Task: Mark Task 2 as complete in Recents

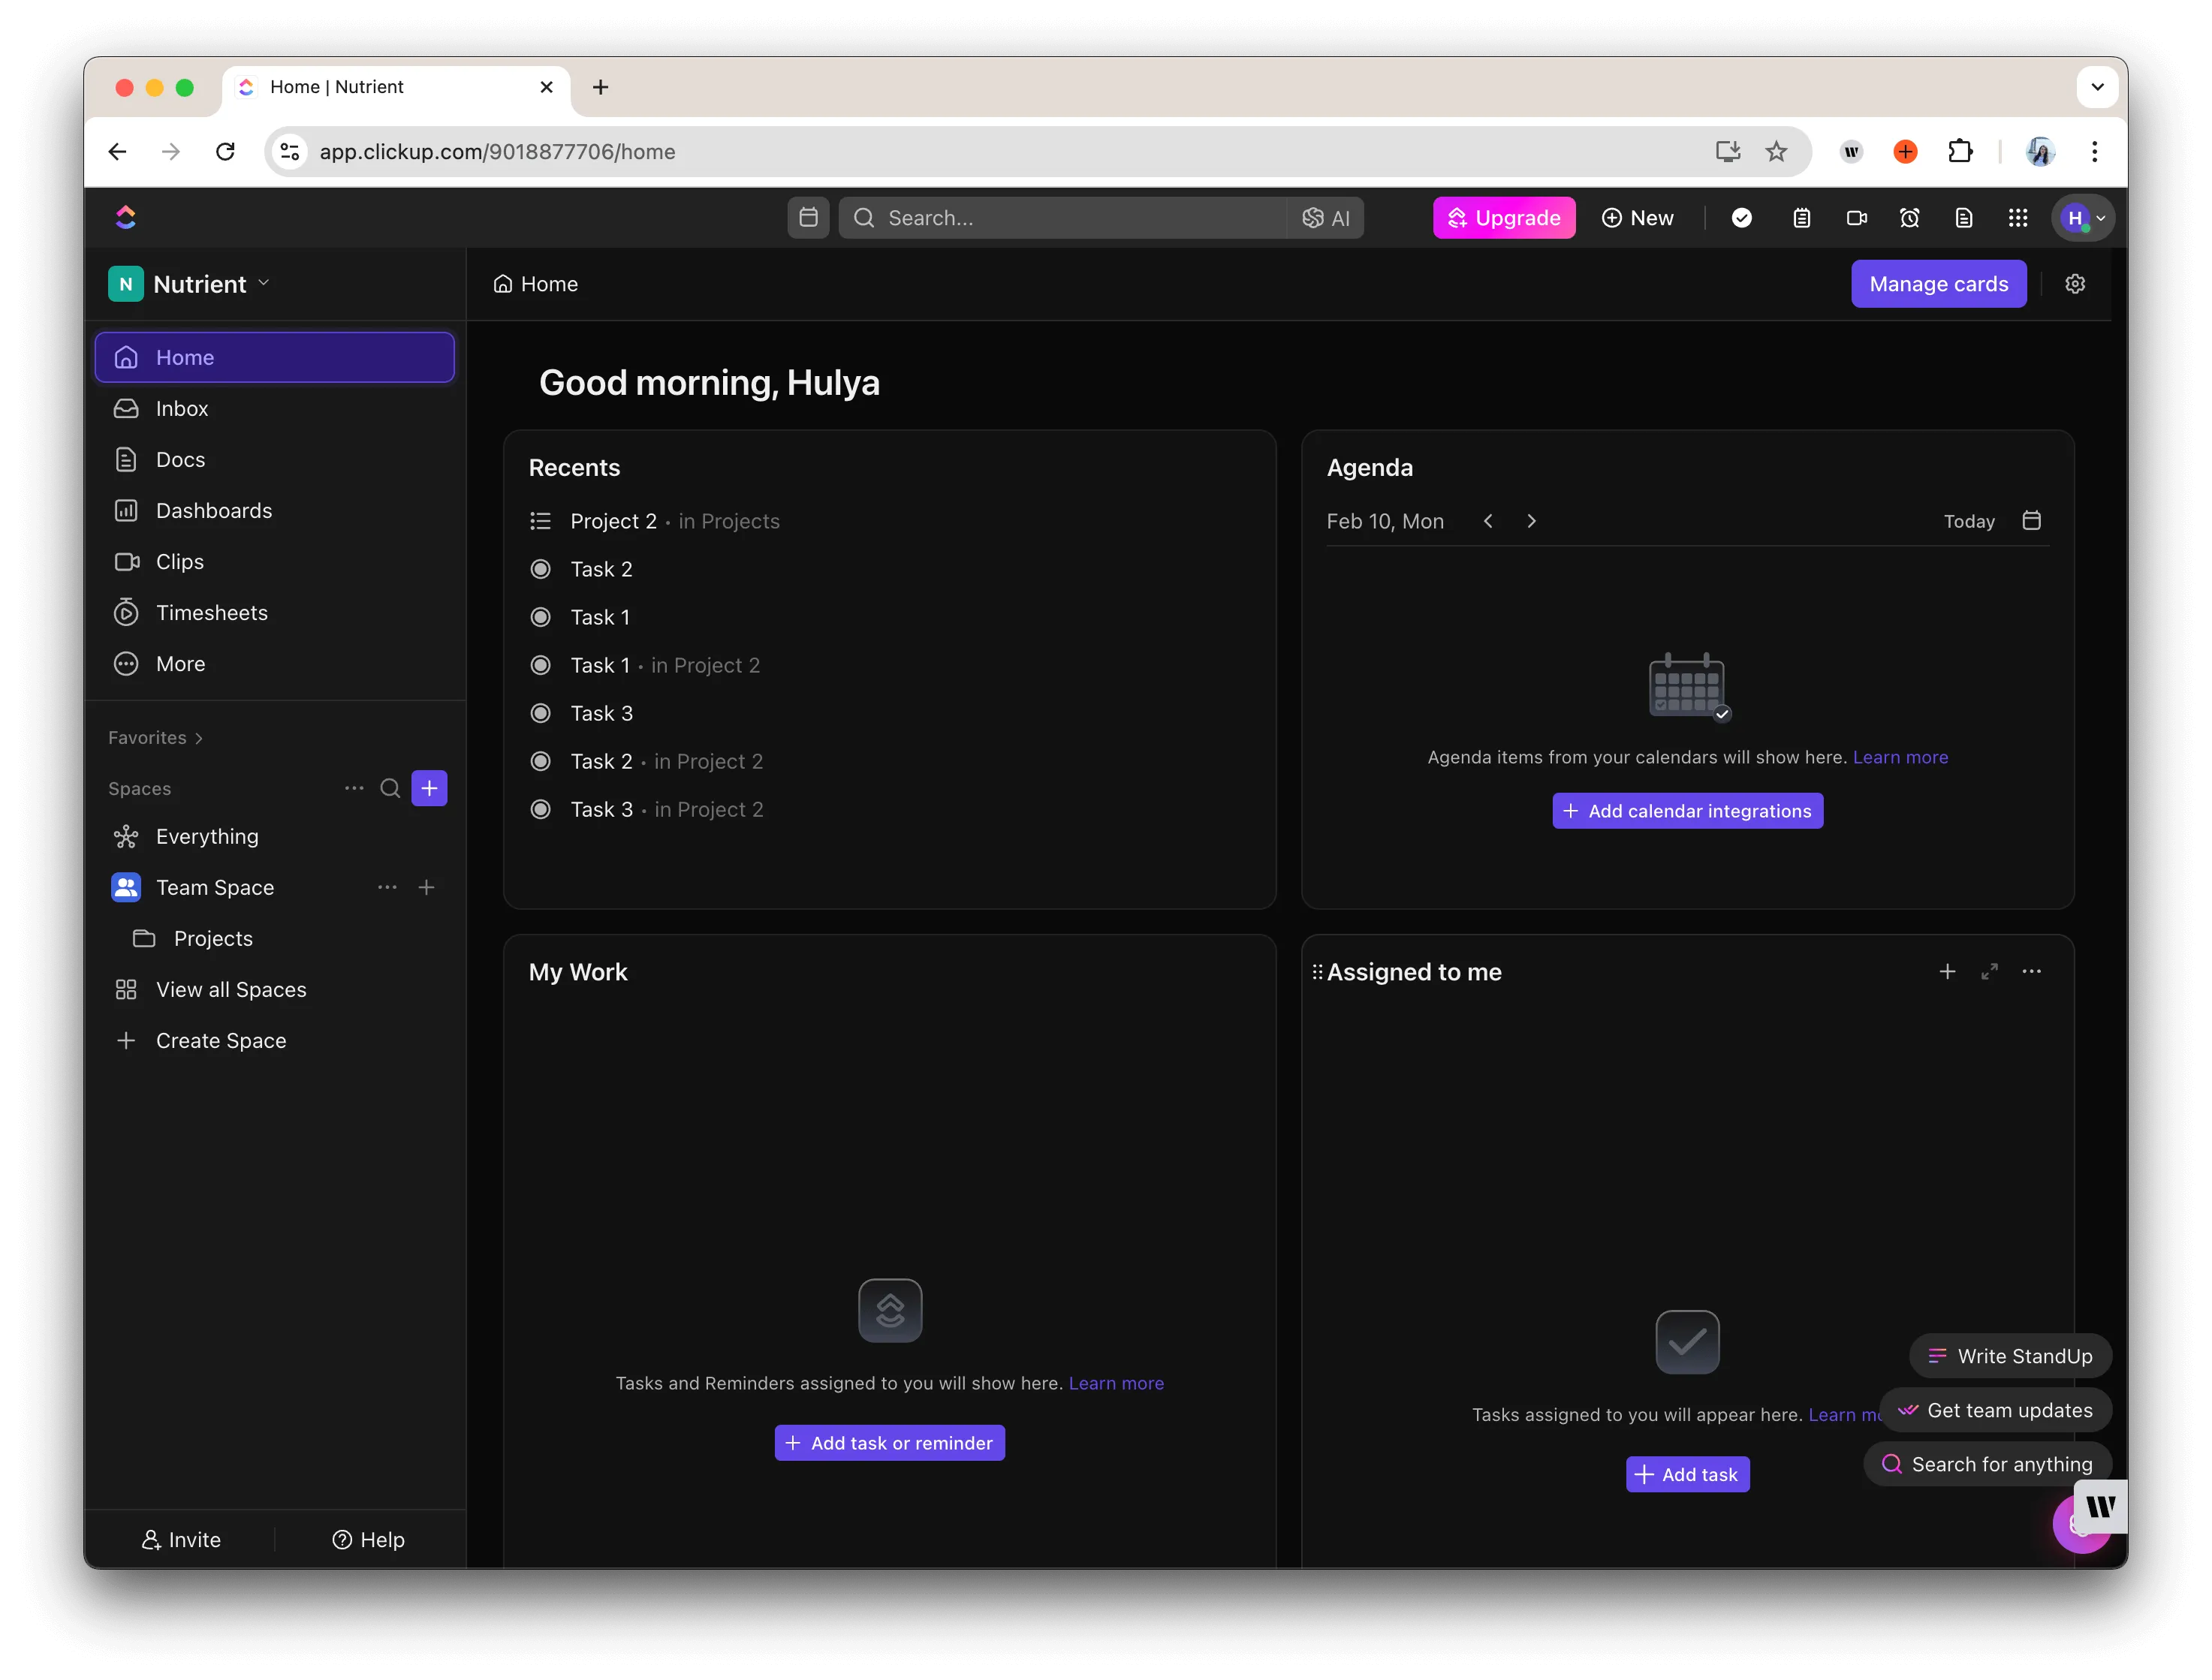Action: pos(541,568)
